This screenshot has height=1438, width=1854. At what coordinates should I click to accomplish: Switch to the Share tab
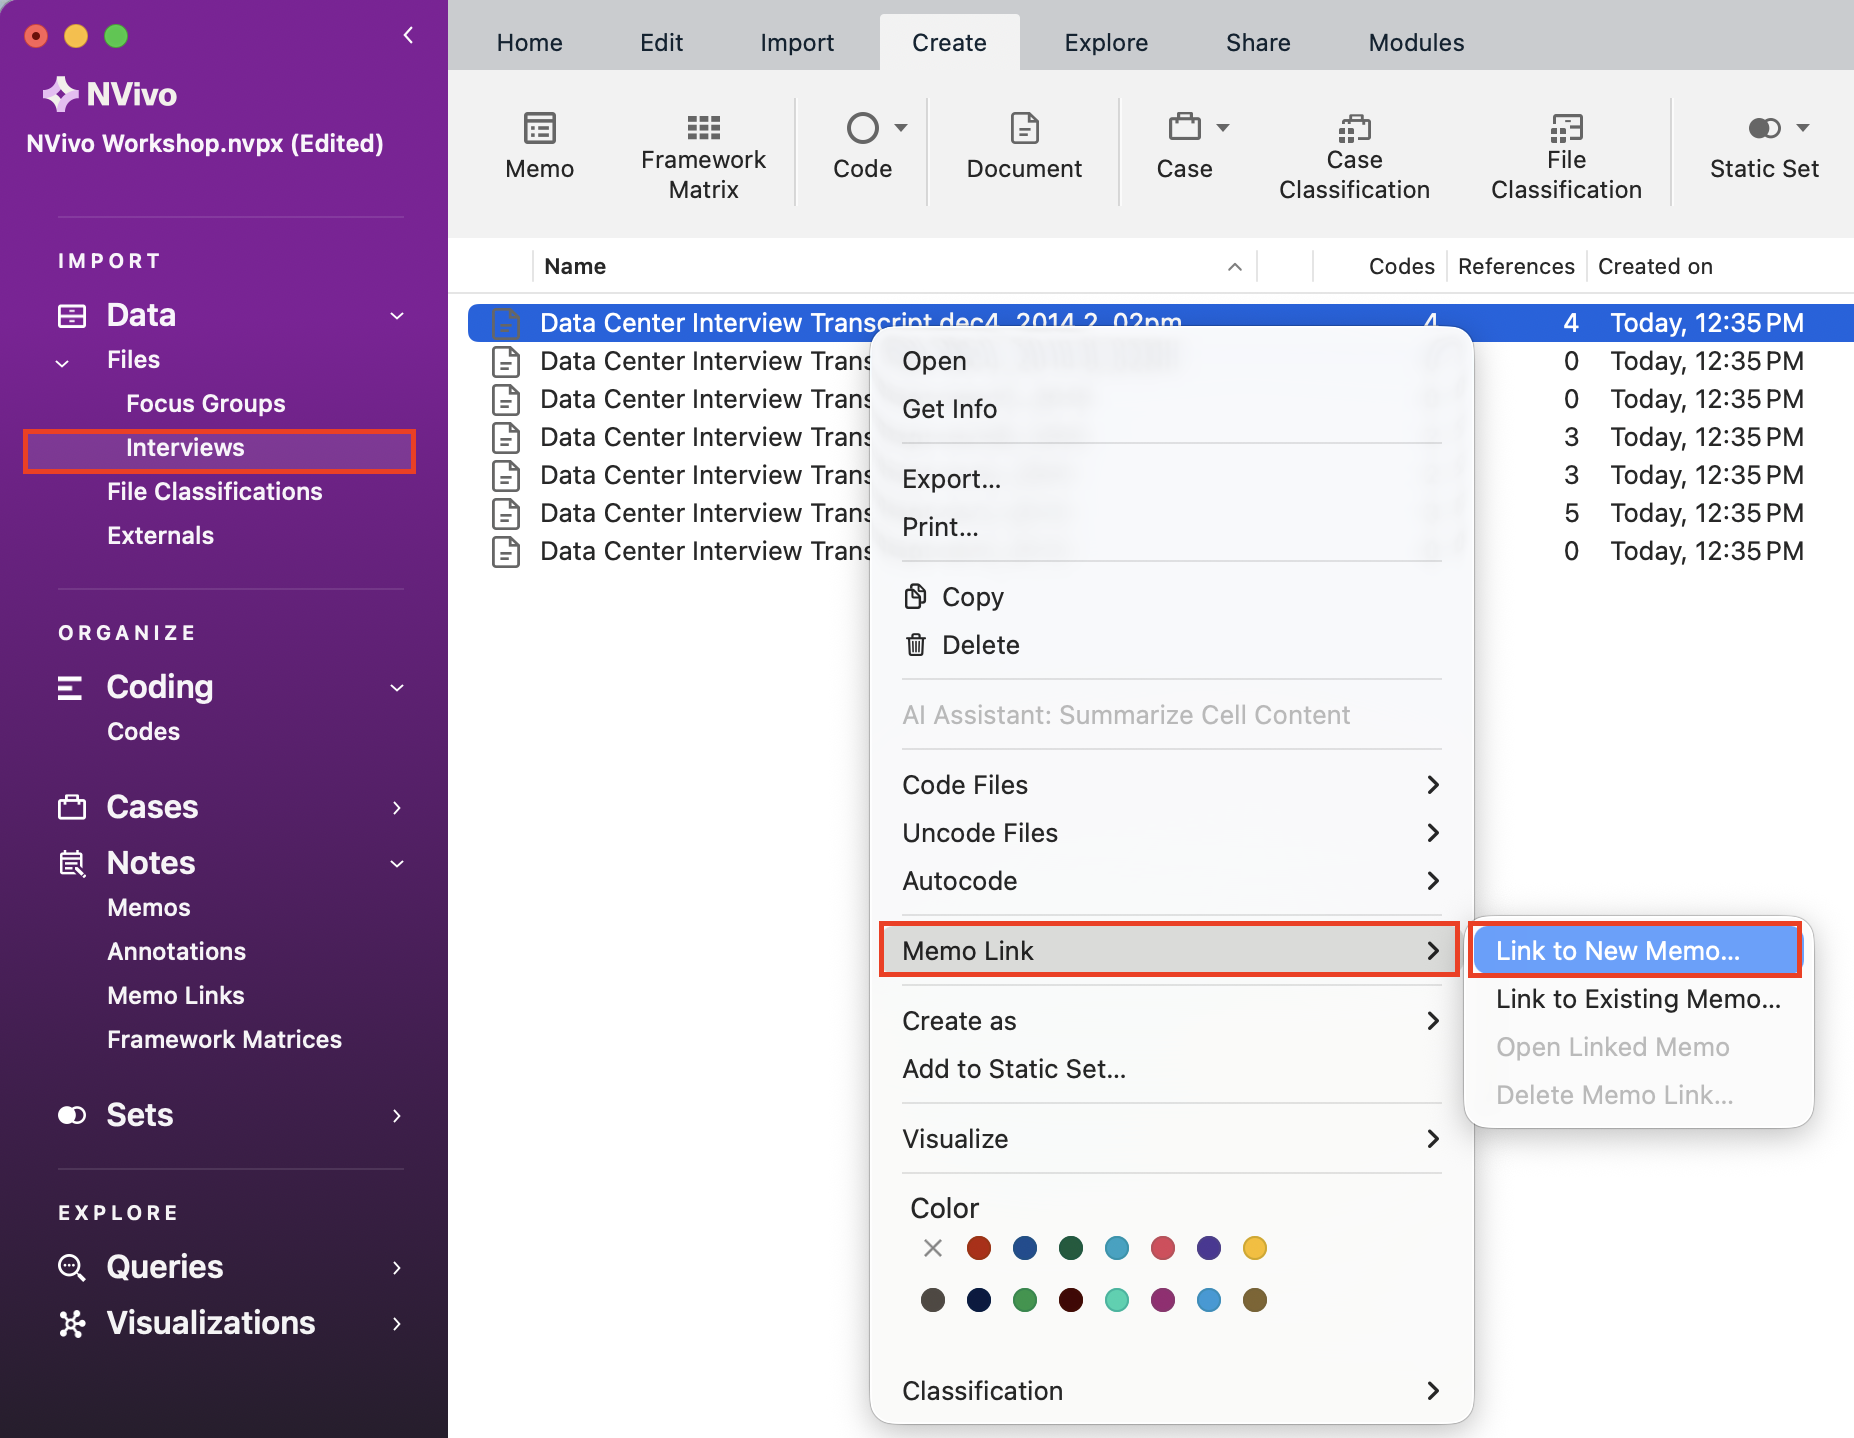[x=1258, y=43]
